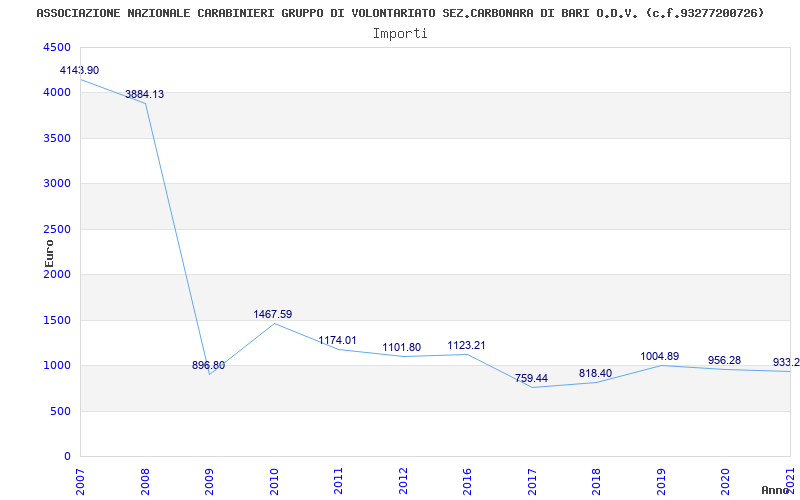
Task: Click the Importi chart subtitle
Action: pyautogui.click(x=400, y=34)
